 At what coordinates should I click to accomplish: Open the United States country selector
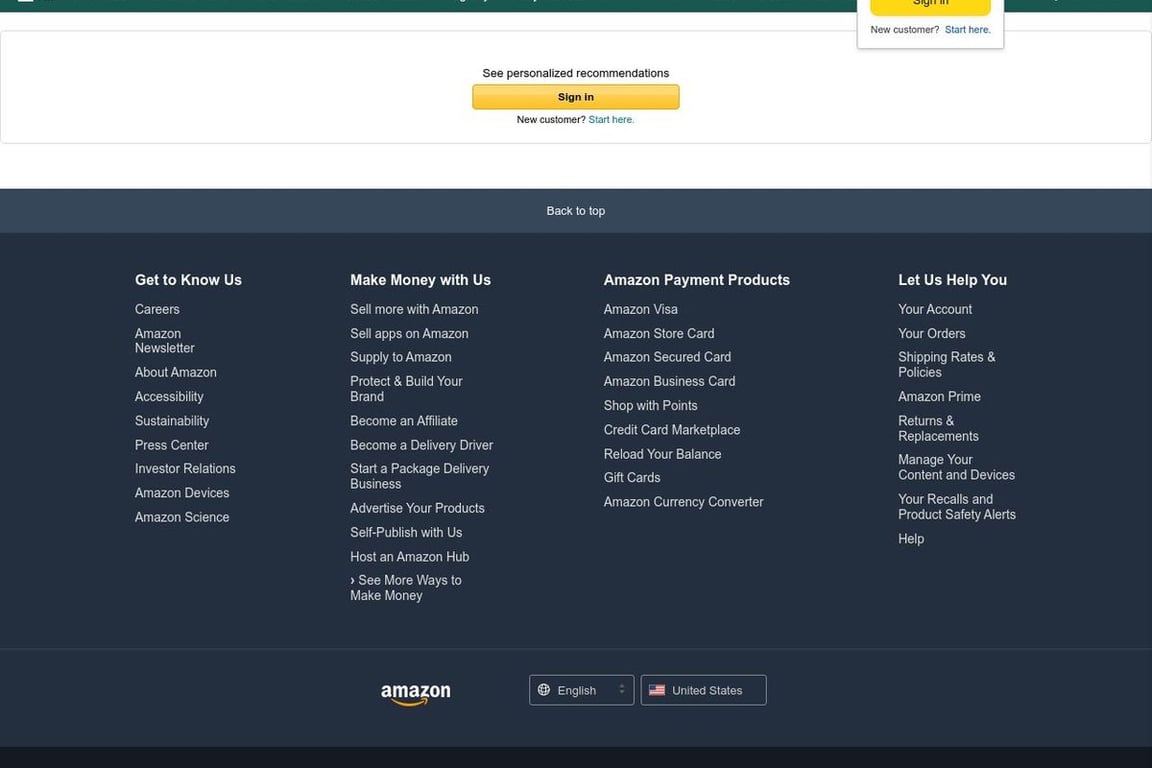(x=703, y=689)
